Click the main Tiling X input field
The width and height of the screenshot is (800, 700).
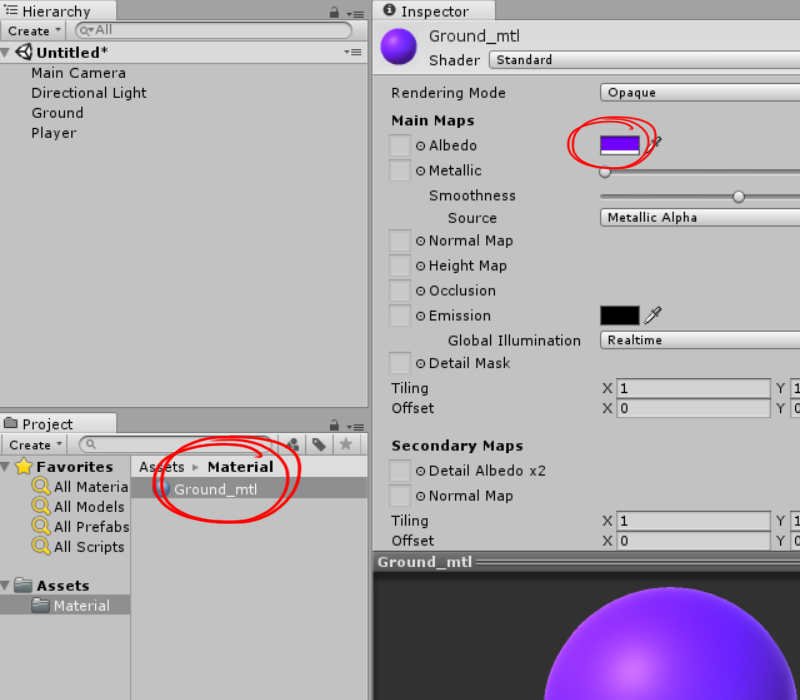point(693,388)
